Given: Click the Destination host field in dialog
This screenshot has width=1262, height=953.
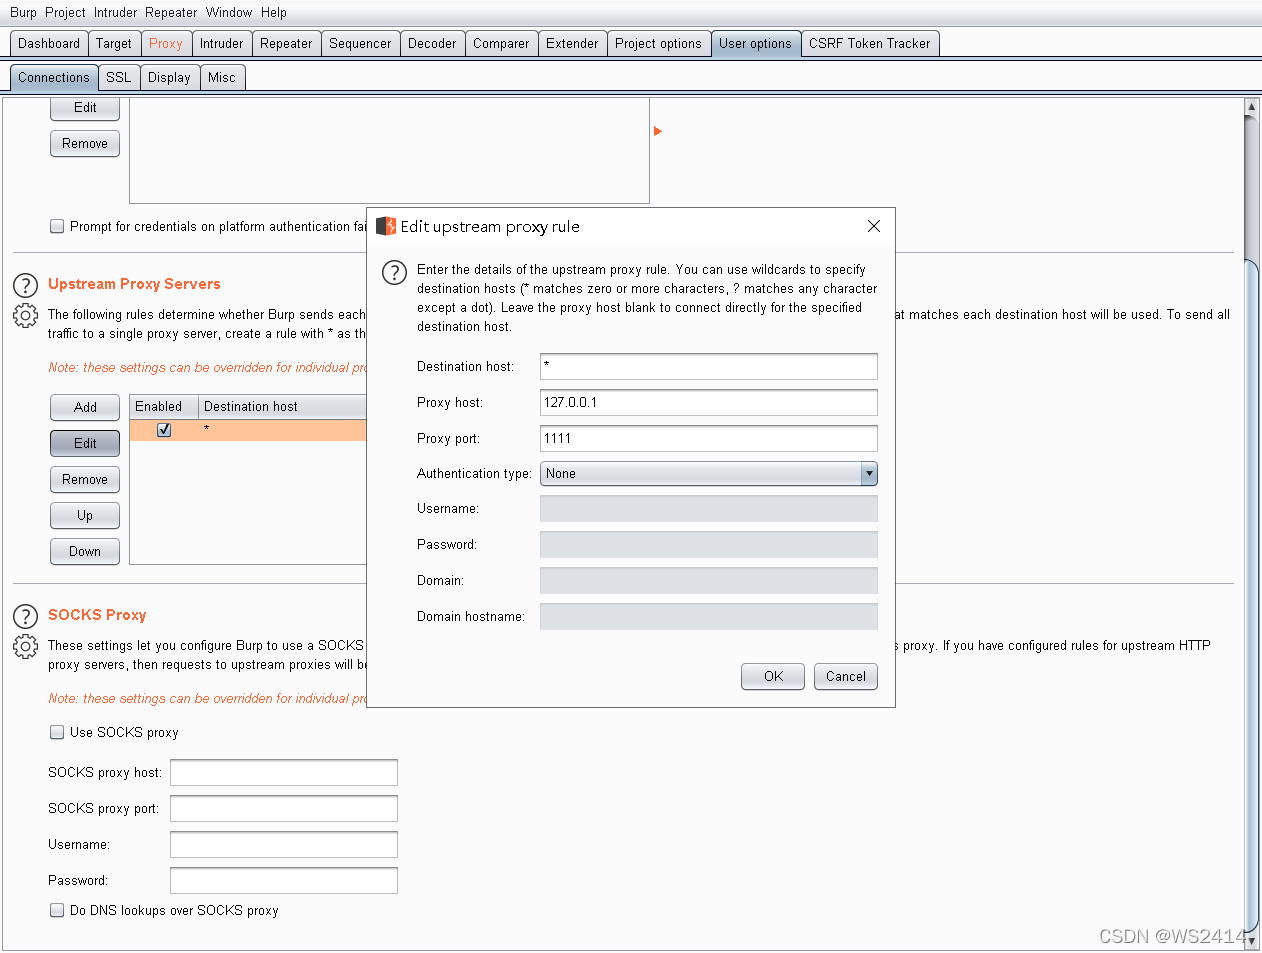Looking at the screenshot, I should point(709,366).
